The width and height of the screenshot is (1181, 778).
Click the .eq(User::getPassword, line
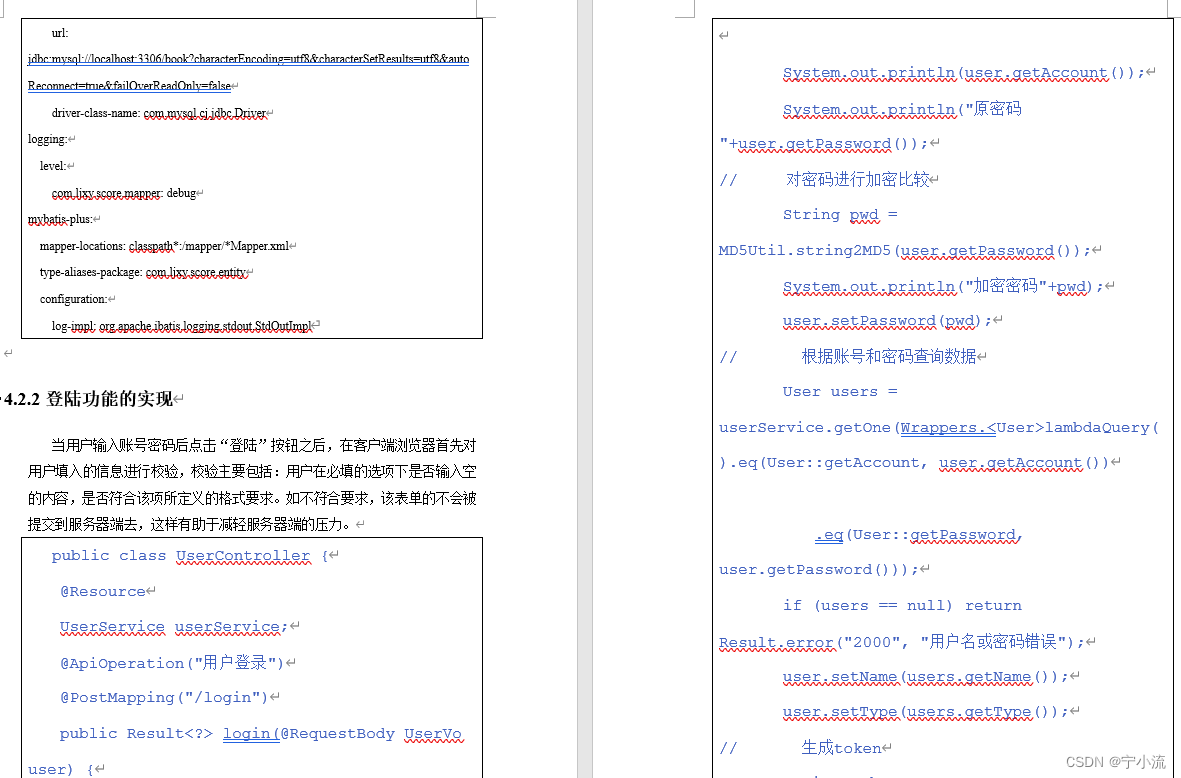918,535
